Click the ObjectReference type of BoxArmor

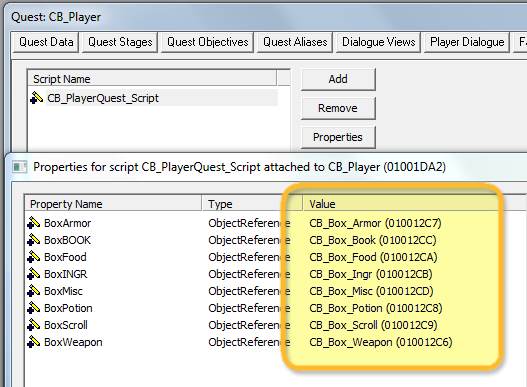(x=249, y=223)
